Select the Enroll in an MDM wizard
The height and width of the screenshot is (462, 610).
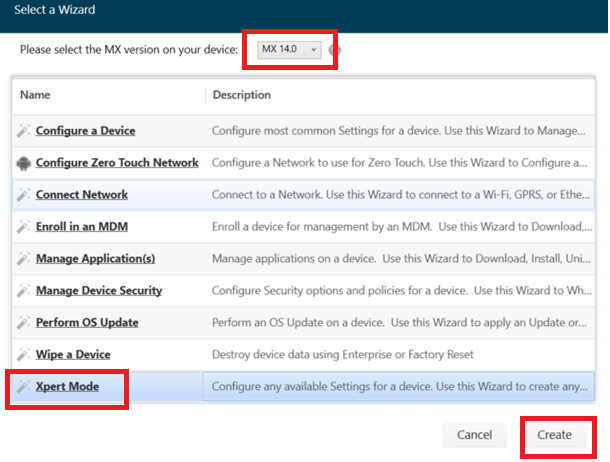point(82,226)
